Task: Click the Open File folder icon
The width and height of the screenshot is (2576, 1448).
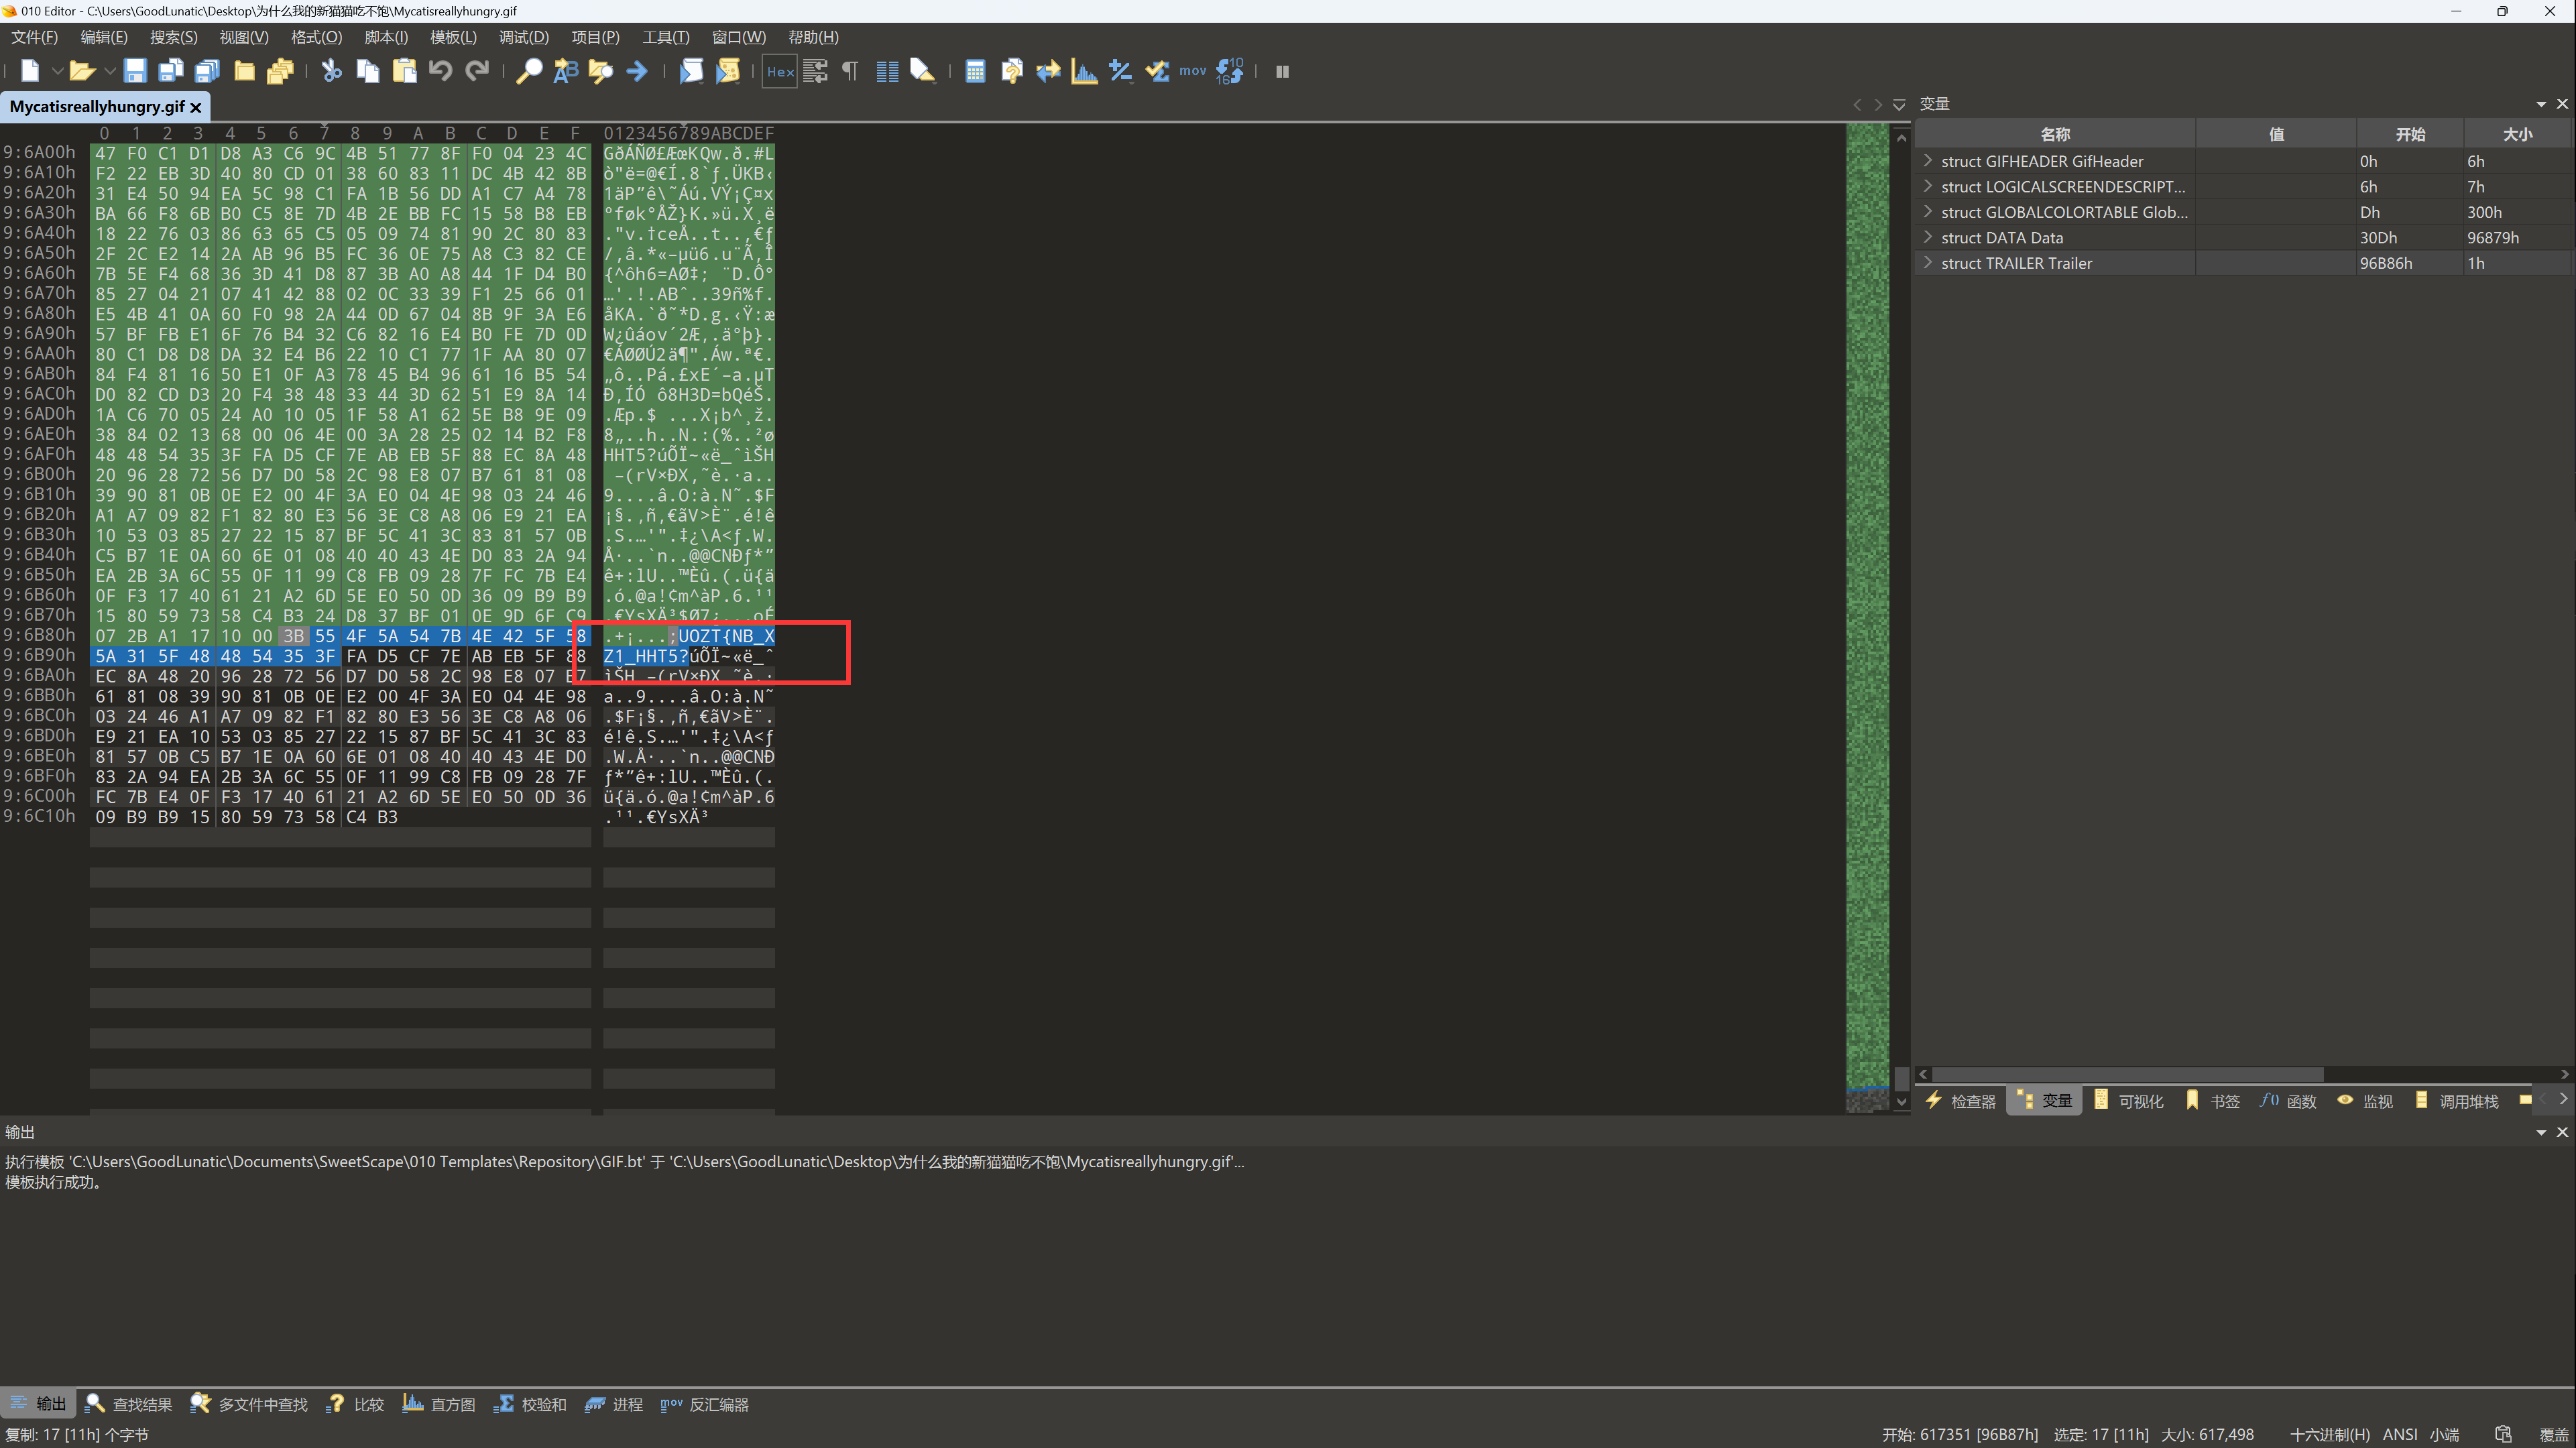Action: pyautogui.click(x=82, y=71)
